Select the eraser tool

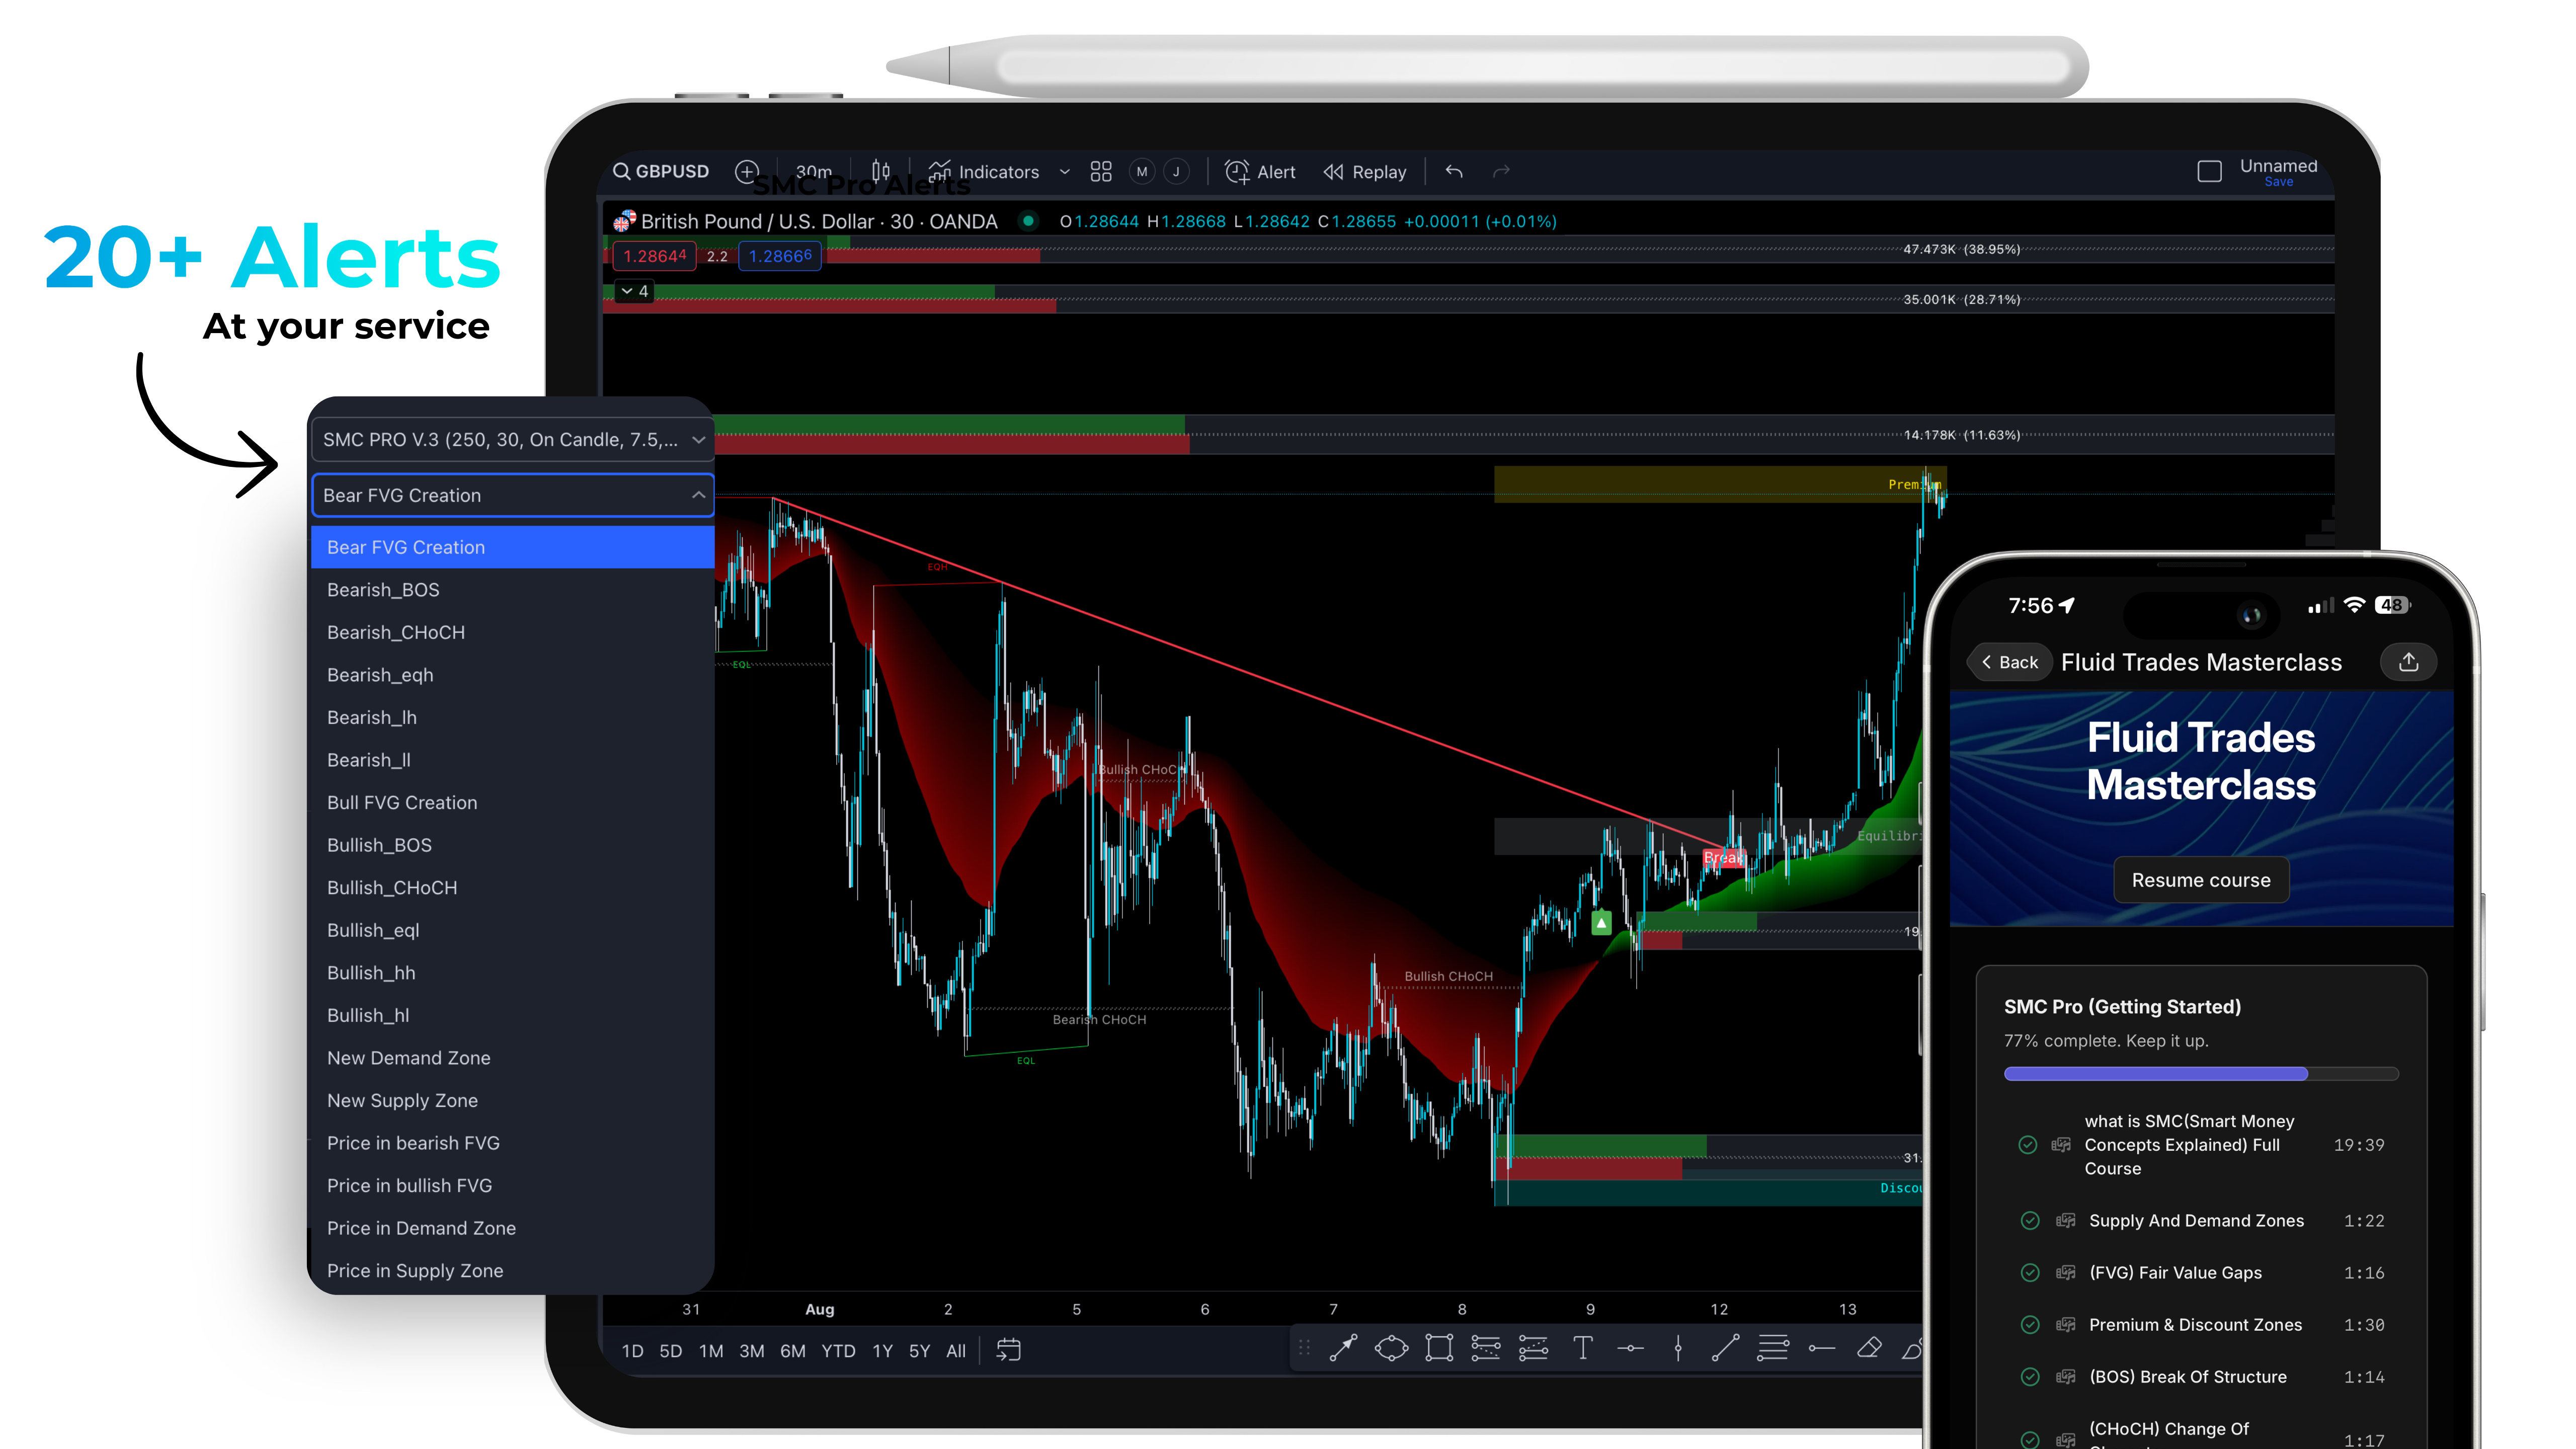pyautogui.click(x=1869, y=1349)
